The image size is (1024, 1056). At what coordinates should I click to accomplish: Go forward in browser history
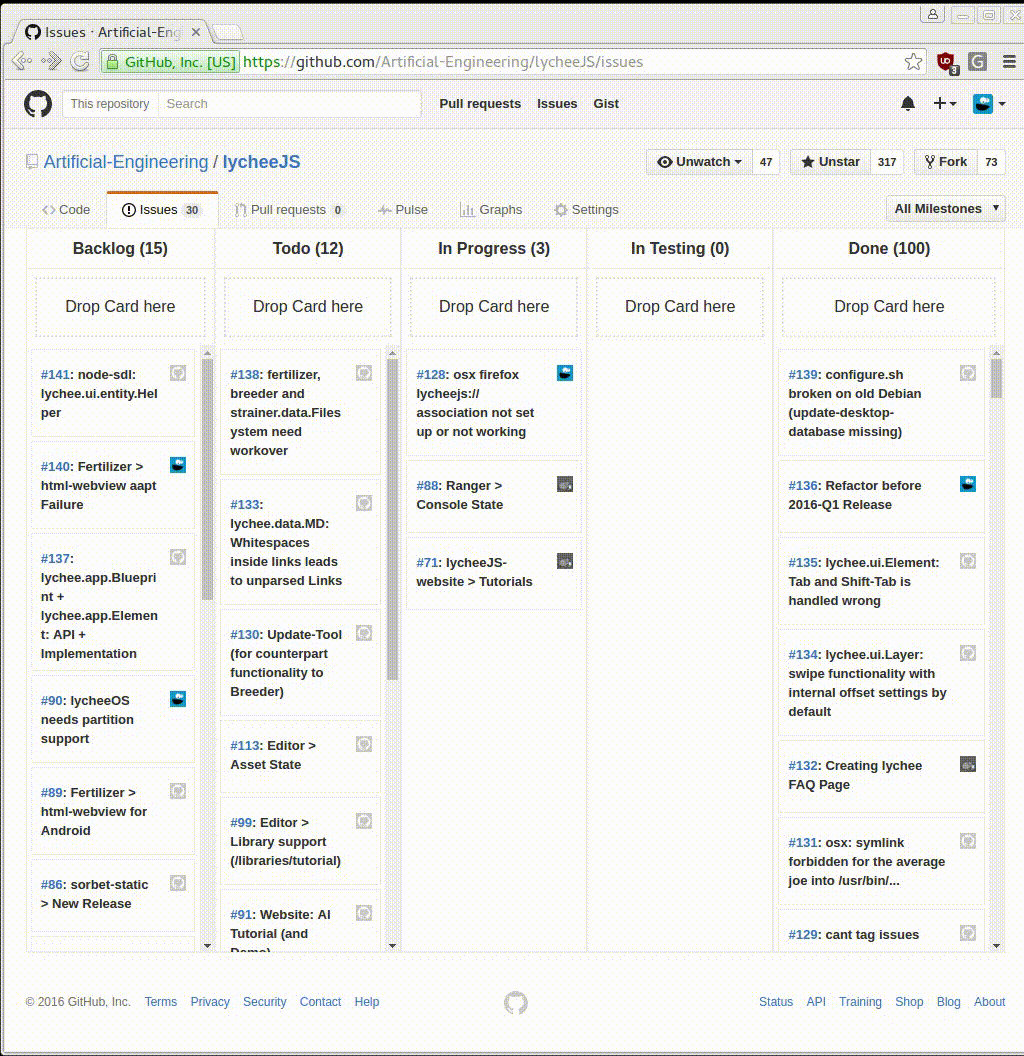pyautogui.click(x=51, y=61)
